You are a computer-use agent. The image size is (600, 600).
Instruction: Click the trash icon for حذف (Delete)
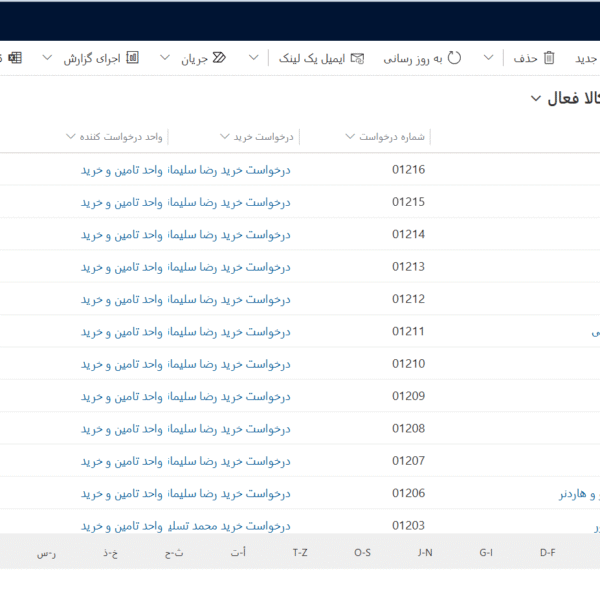pyautogui.click(x=549, y=58)
